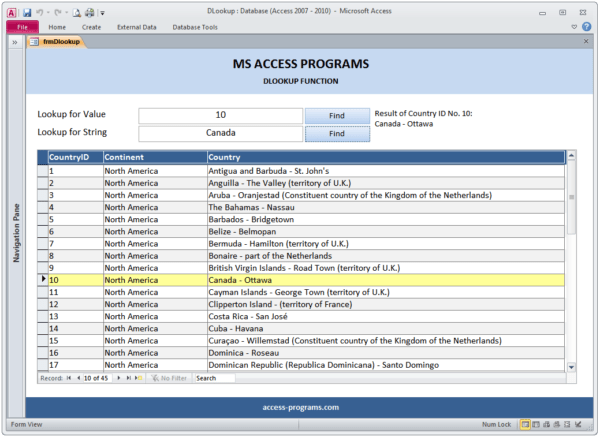Click the record selector for row 1
Screen dimensions: 600x437
(43, 171)
